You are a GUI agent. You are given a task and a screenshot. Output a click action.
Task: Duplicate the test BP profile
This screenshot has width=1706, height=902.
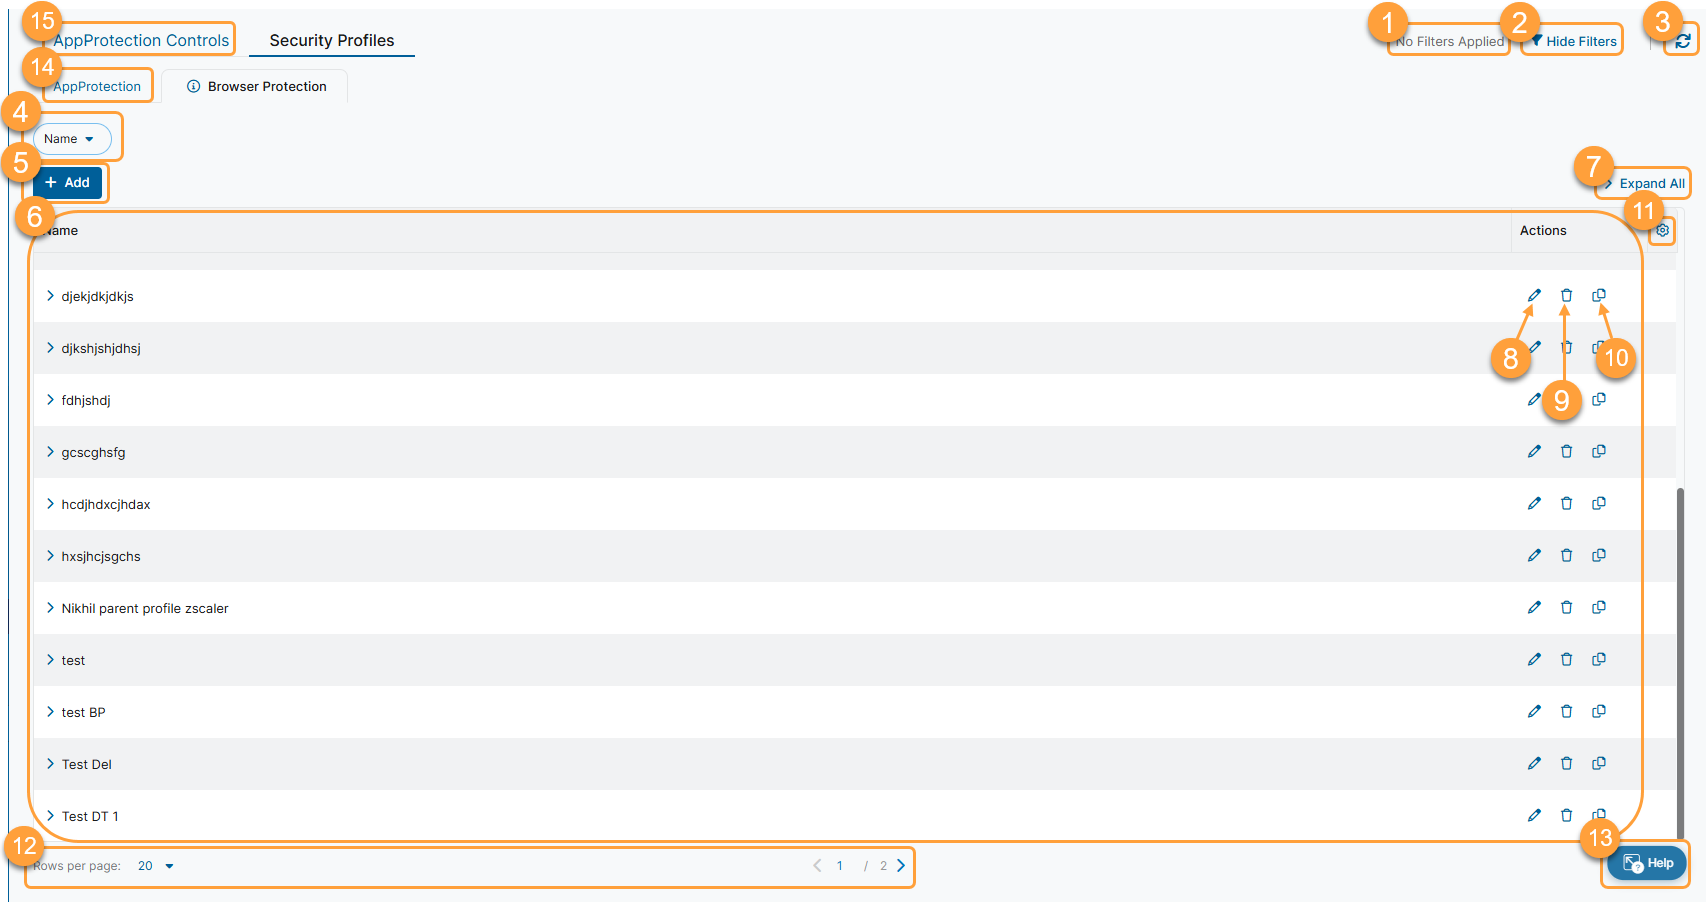[x=1599, y=712]
